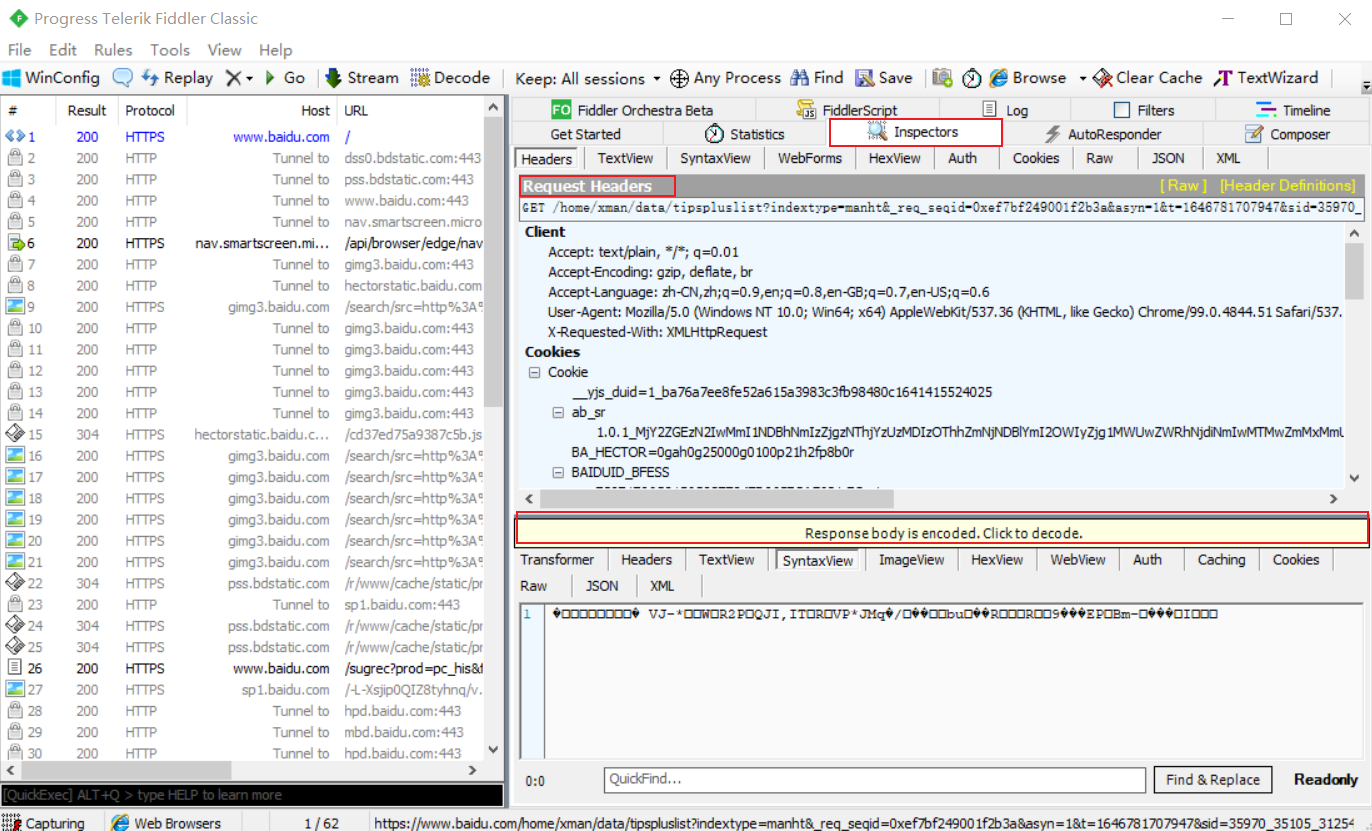Select the request WebForms inspector tab
This screenshot has width=1372, height=831.
810,158
